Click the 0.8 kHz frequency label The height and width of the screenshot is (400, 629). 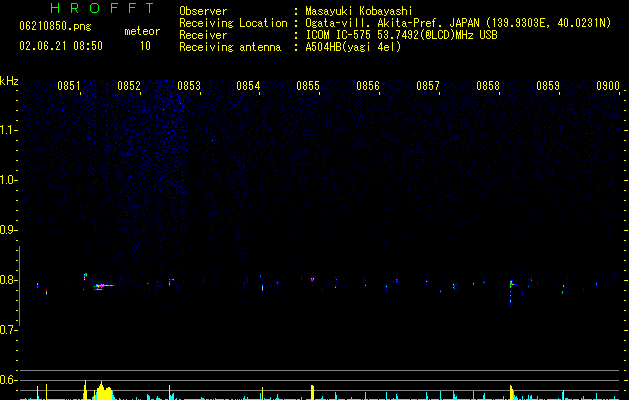click(x=8, y=280)
